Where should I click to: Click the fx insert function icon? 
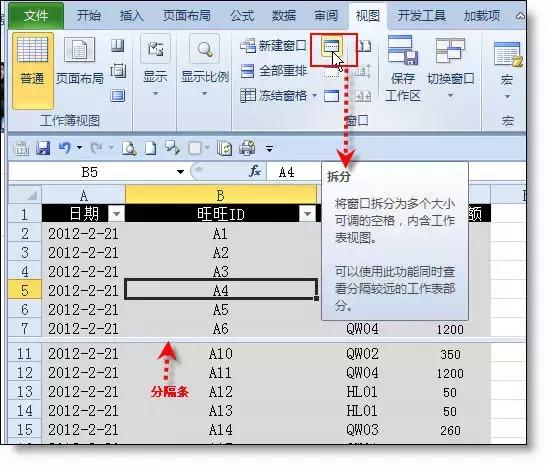(255, 171)
